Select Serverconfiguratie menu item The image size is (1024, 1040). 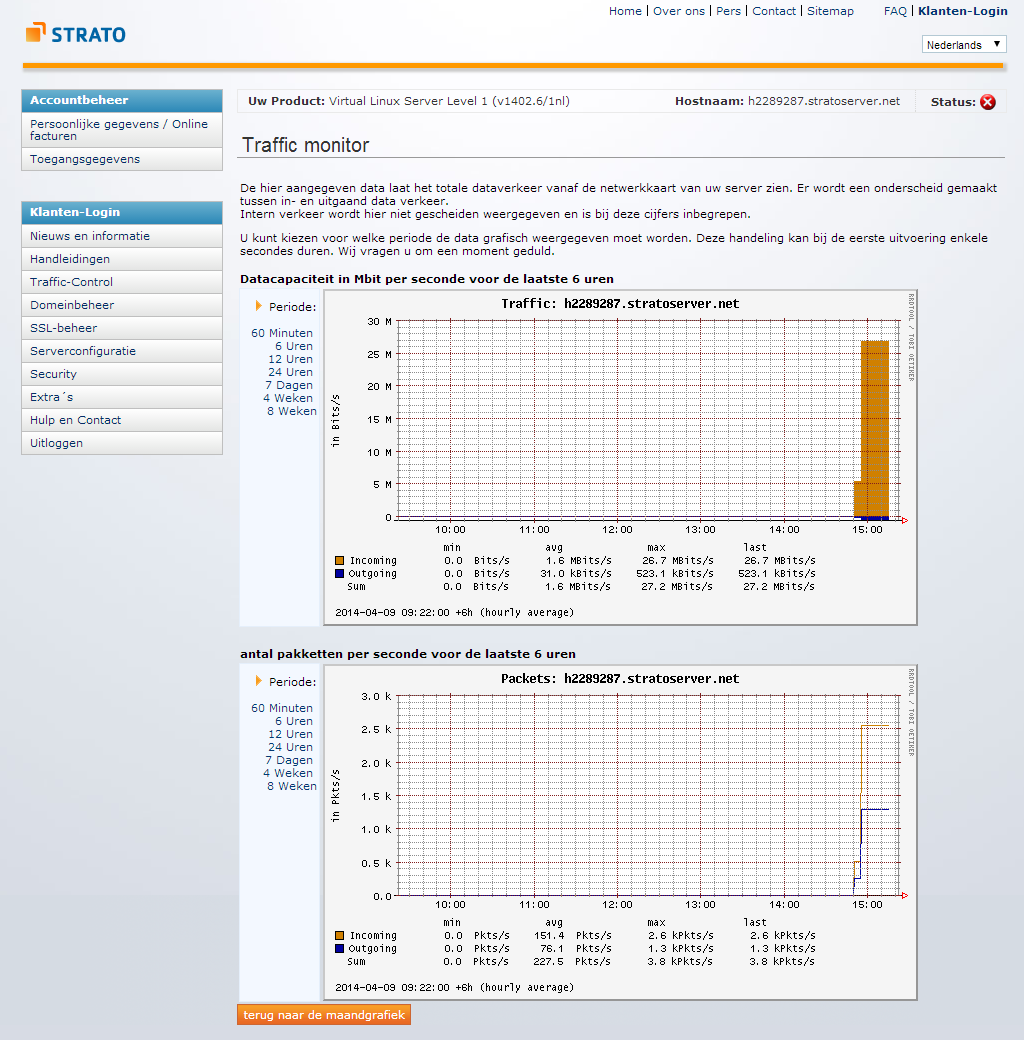[x=83, y=351]
